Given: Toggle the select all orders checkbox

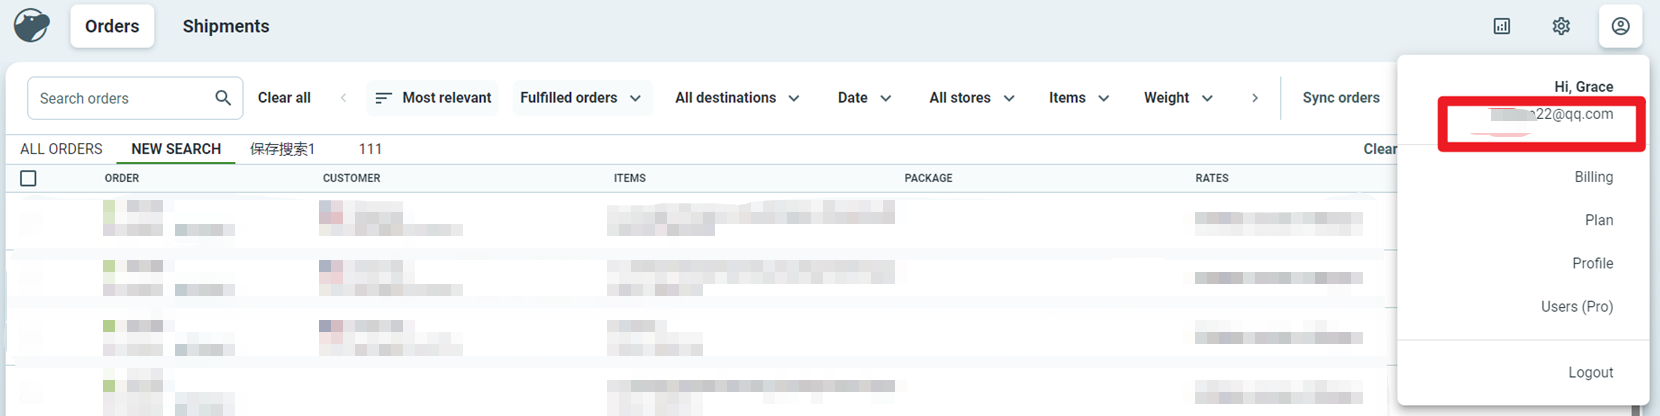Looking at the screenshot, I should tap(28, 178).
